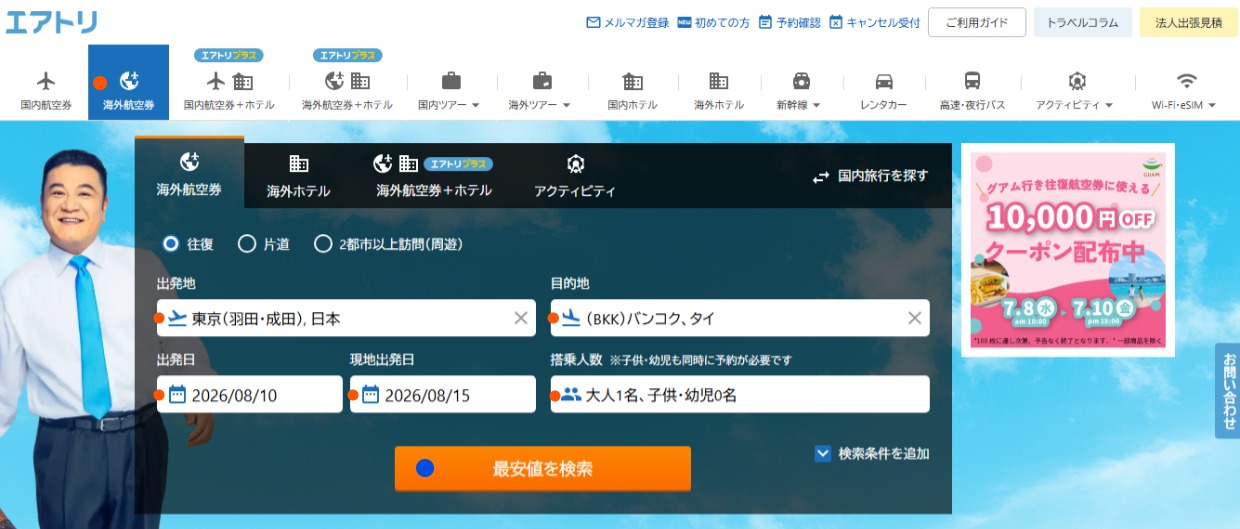
Task: Switch to 海外航空券 search tab
Action: coord(189,172)
